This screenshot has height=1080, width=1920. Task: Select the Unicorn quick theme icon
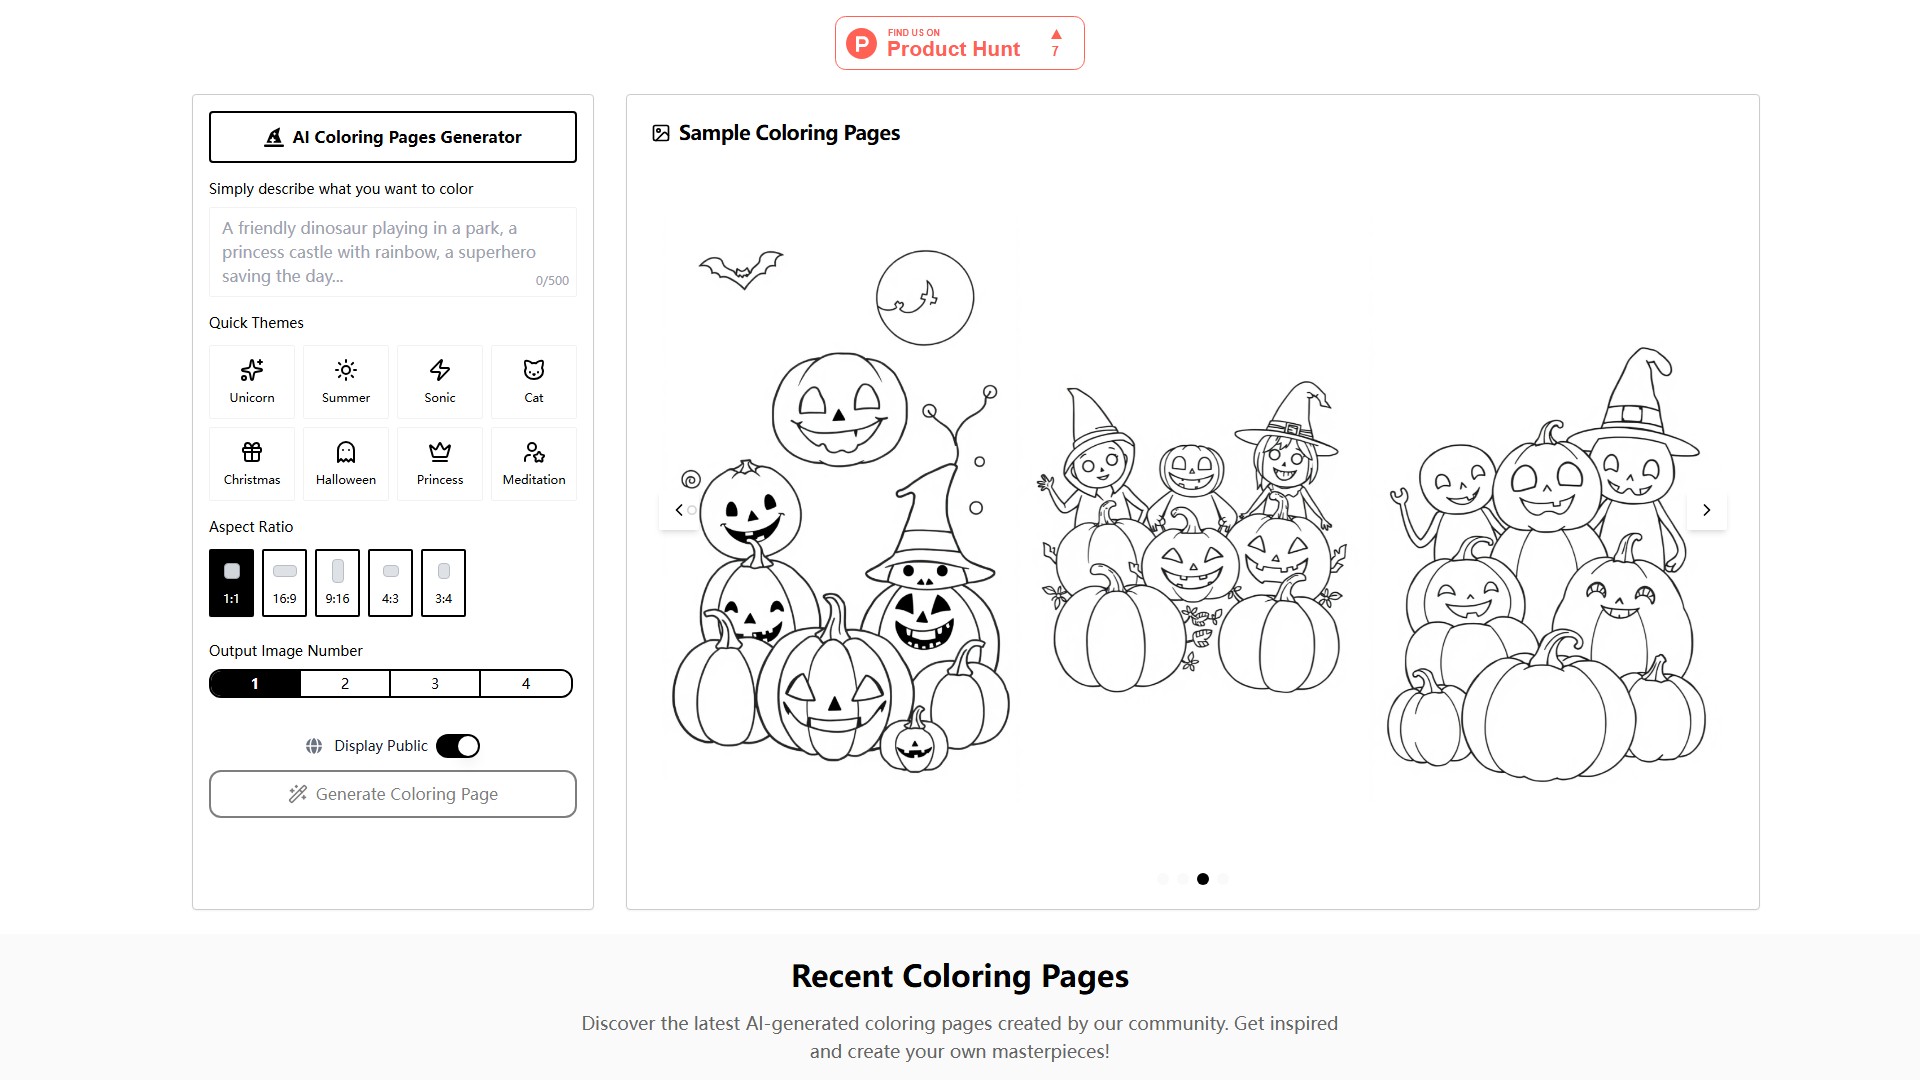[252, 381]
